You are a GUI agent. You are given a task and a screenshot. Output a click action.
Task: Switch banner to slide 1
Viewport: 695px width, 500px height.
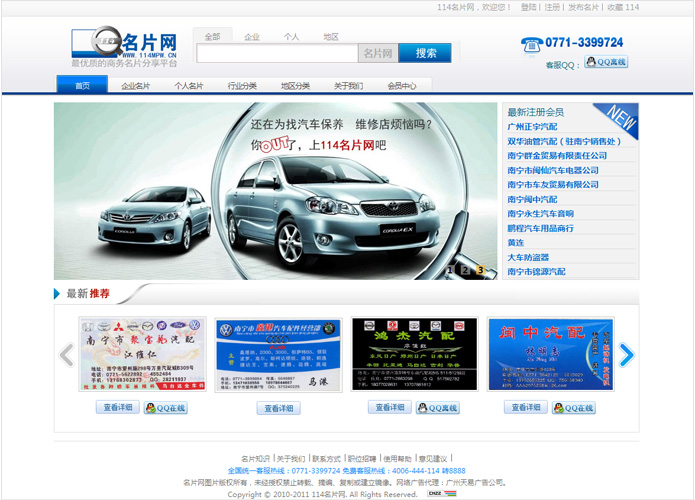point(451,269)
